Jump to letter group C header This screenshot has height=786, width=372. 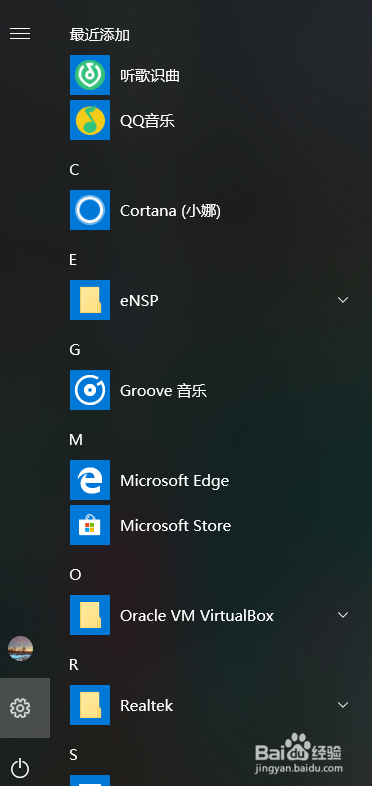coord(74,170)
